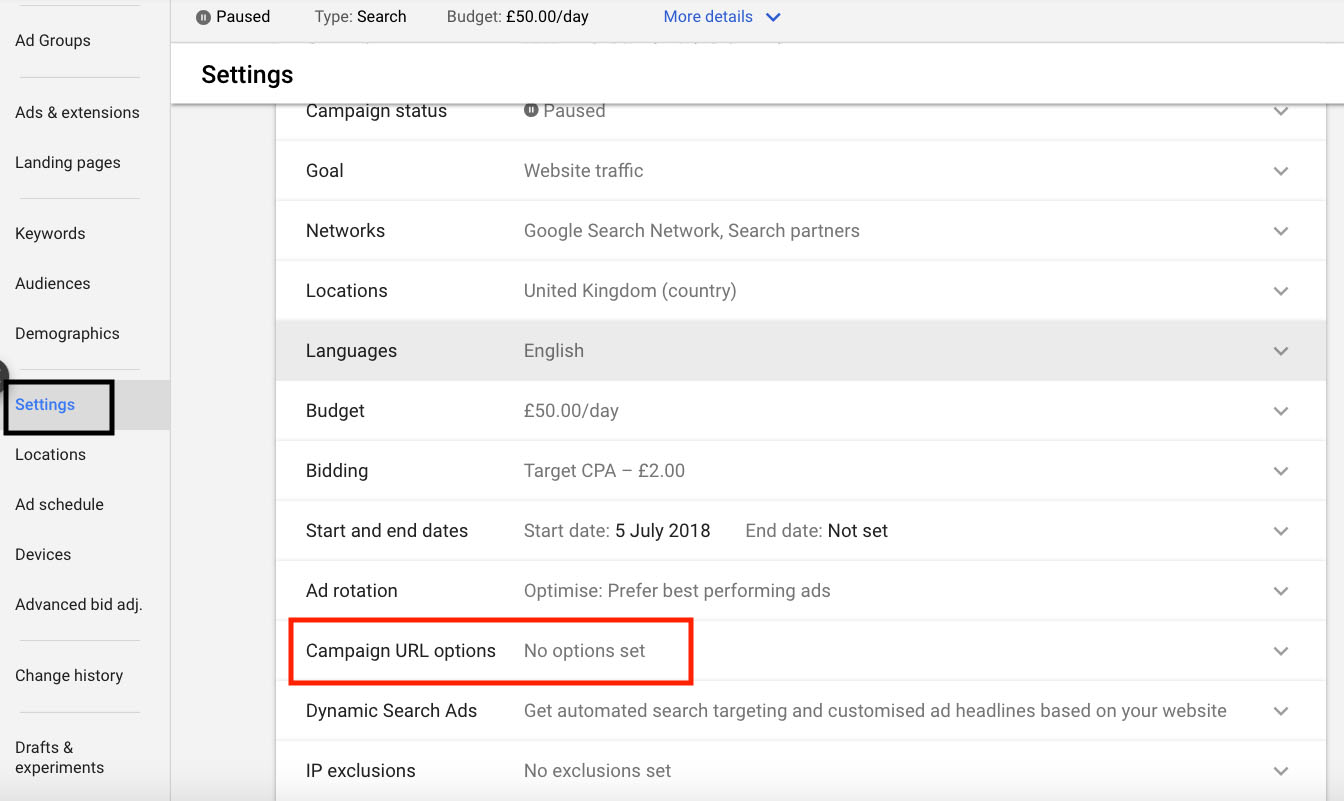Viewport: 1344px width, 801px height.
Task: Click the 5 July 2018 start date
Action: pos(662,531)
